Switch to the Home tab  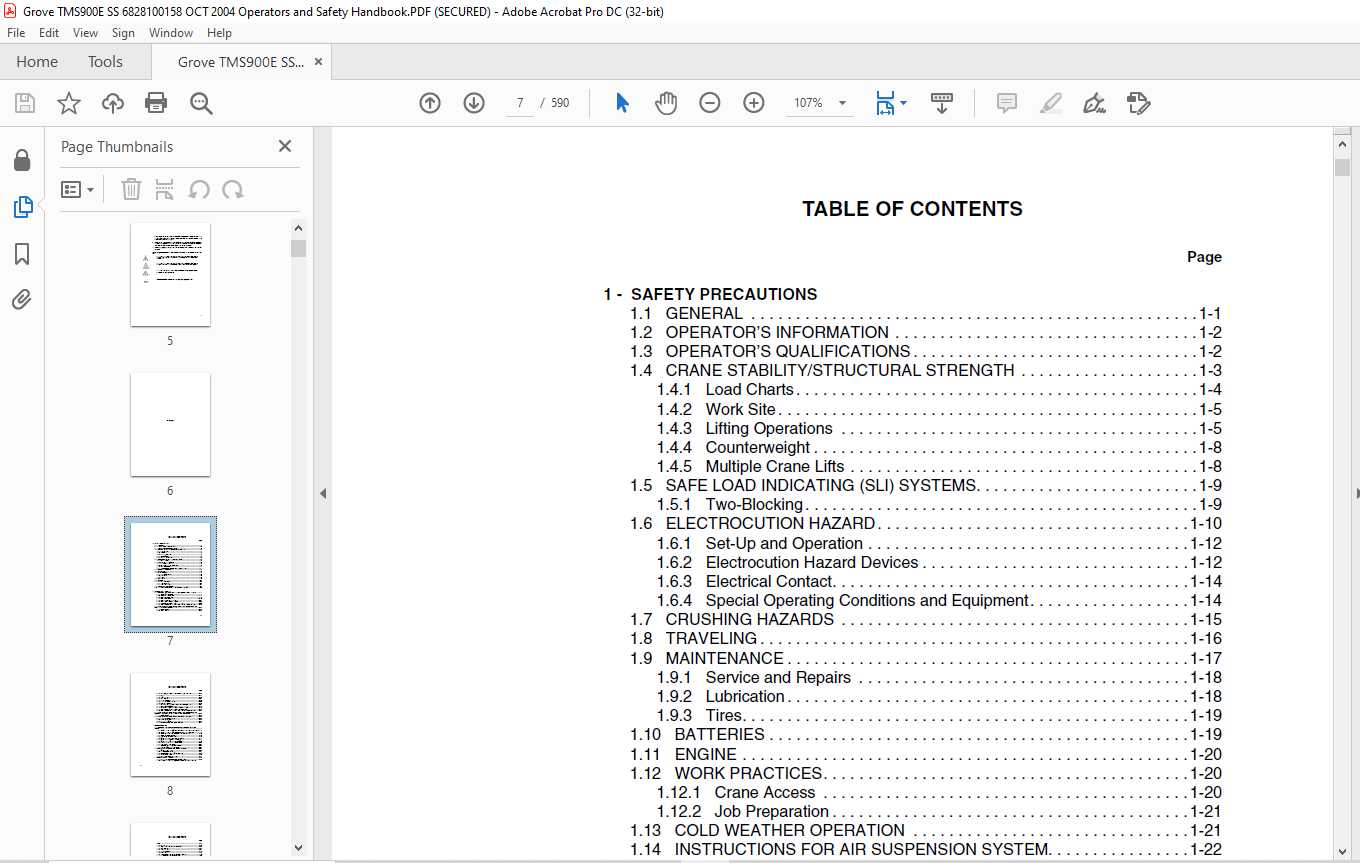(x=37, y=62)
